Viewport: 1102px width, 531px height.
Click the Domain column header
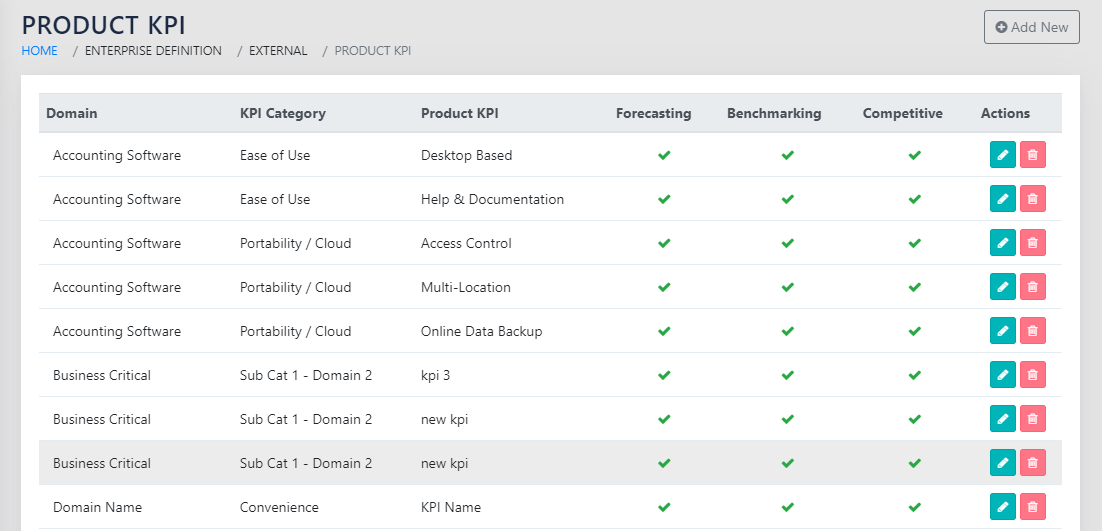72,113
